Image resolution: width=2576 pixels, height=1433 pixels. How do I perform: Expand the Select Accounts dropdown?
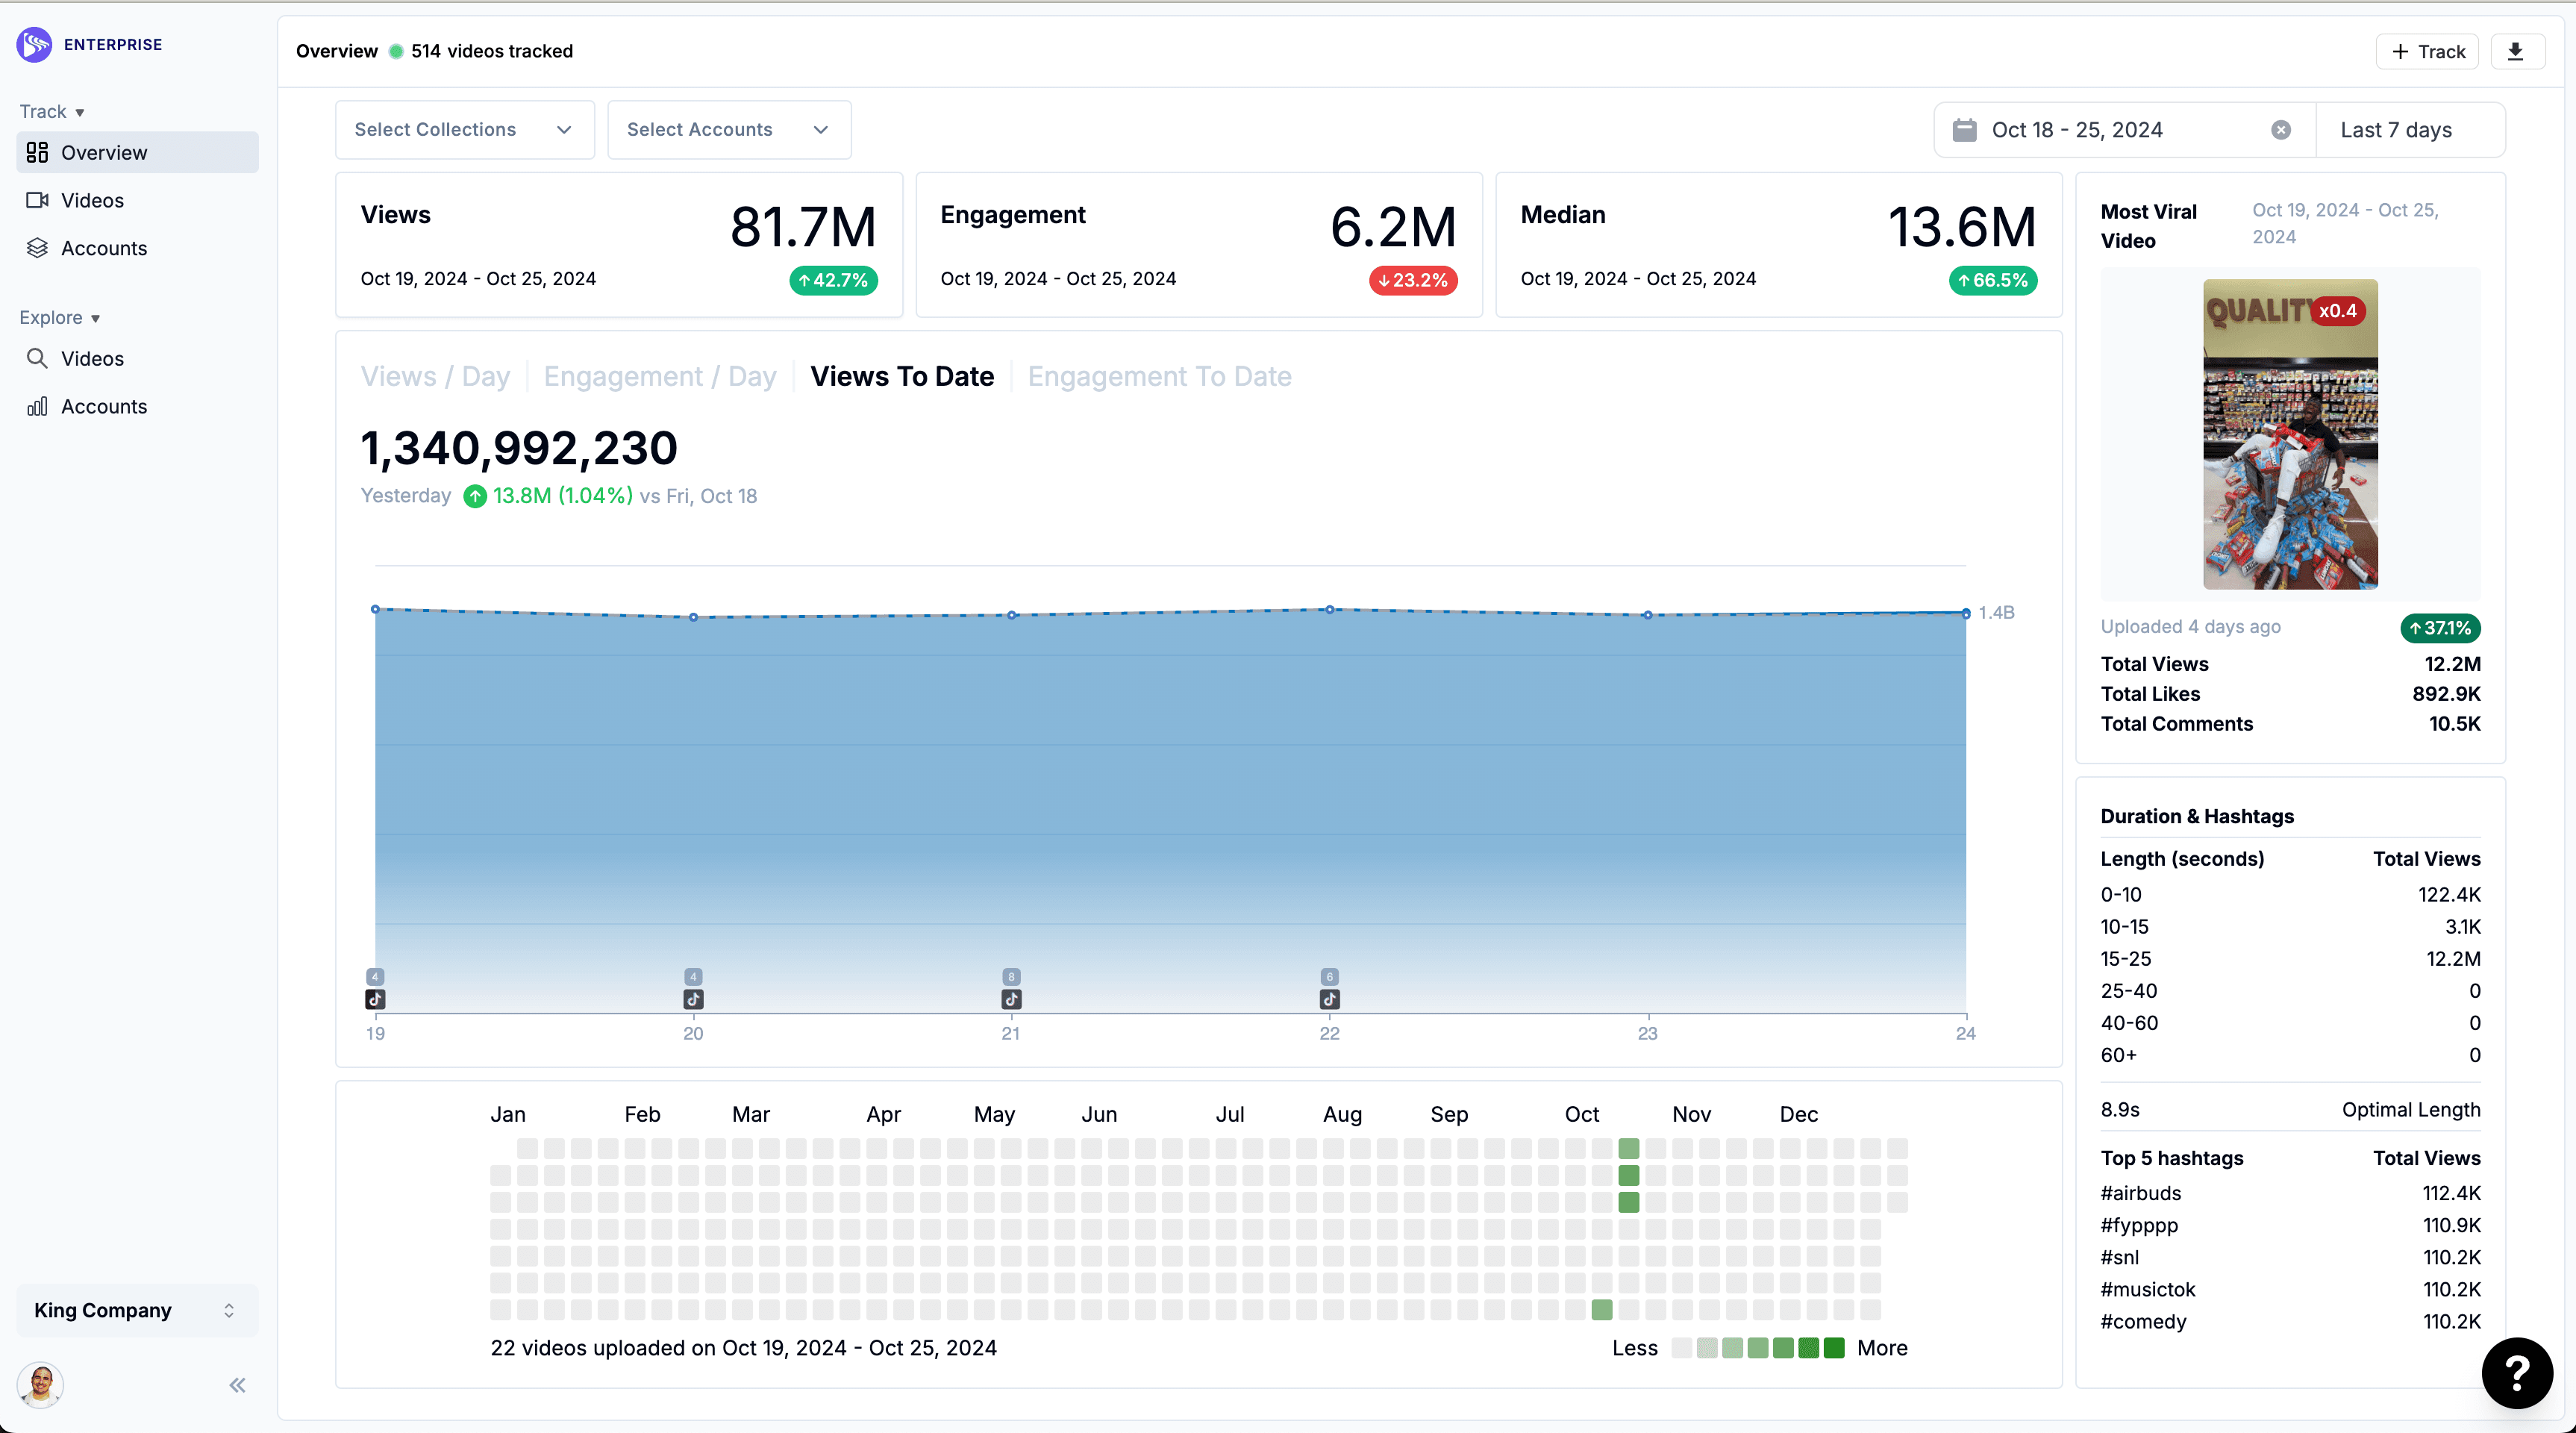tap(729, 130)
